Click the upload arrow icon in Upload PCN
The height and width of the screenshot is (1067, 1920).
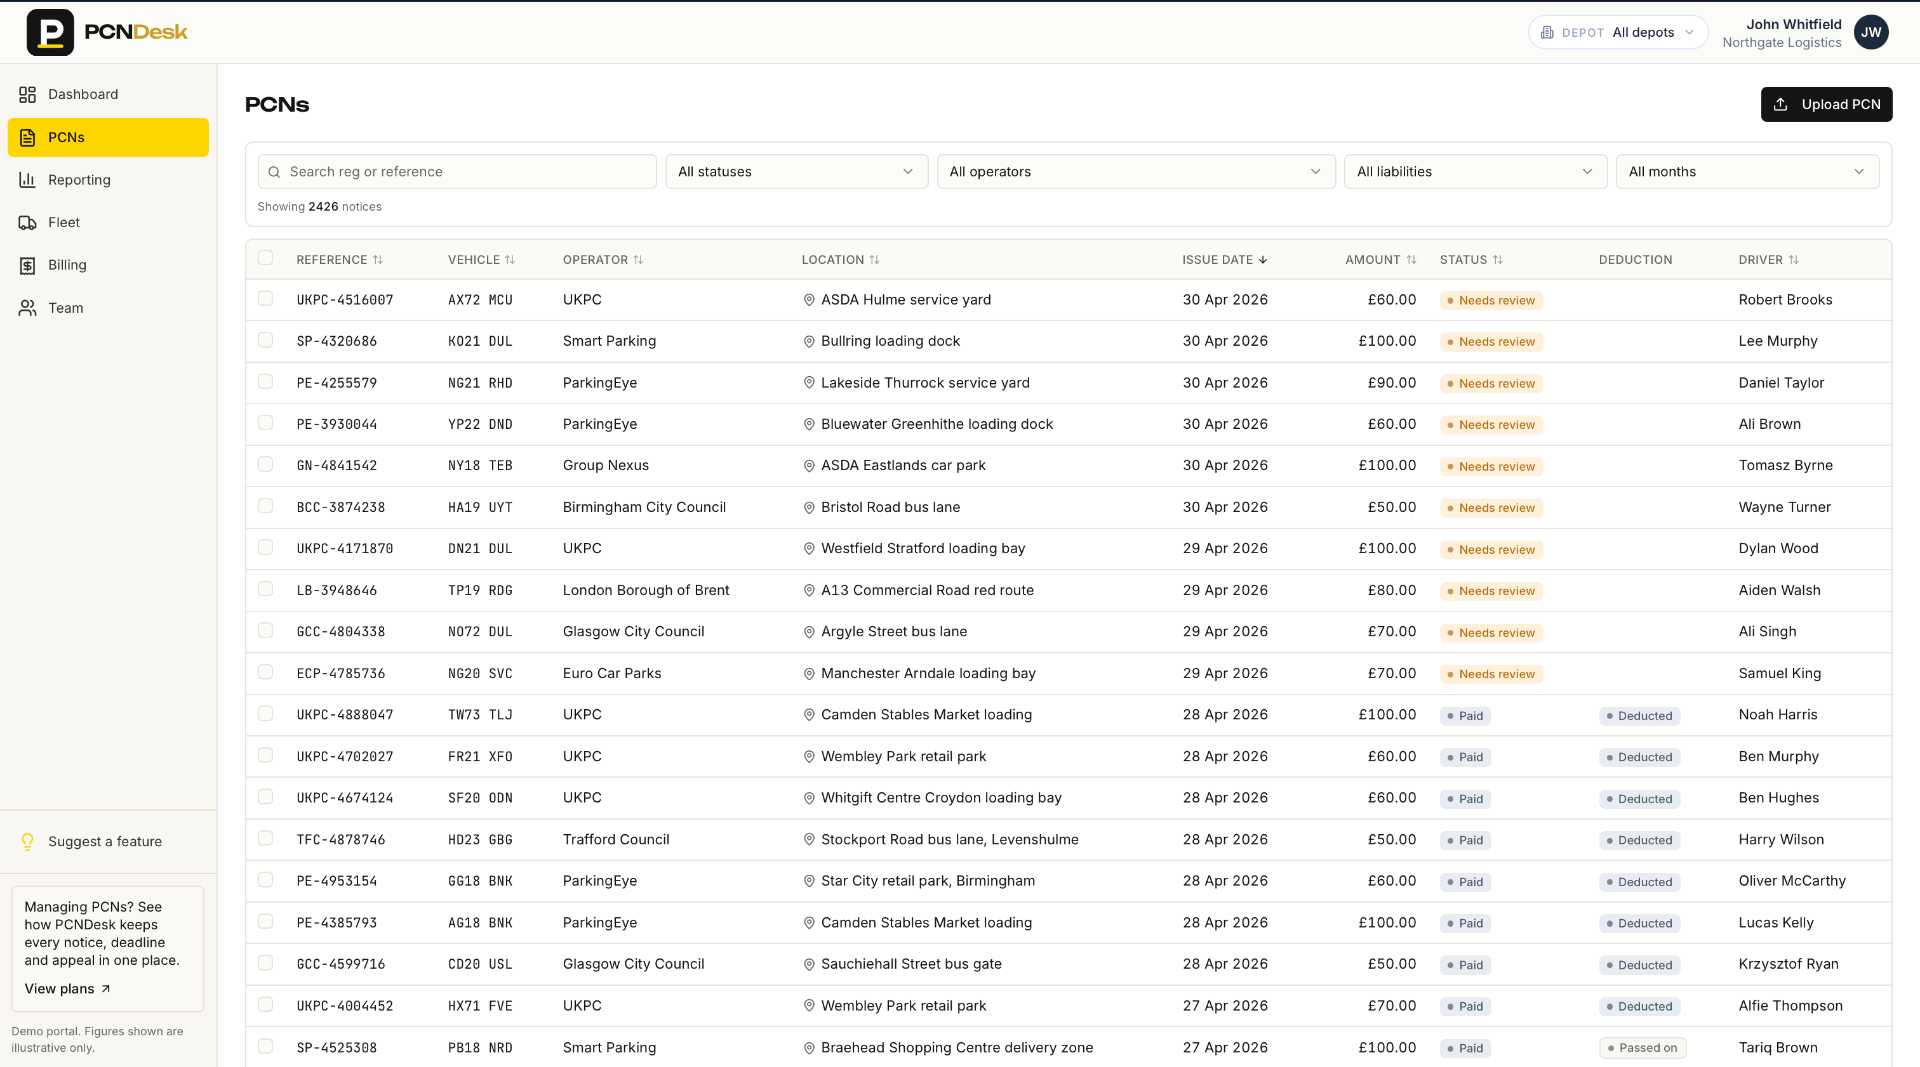tap(1781, 104)
